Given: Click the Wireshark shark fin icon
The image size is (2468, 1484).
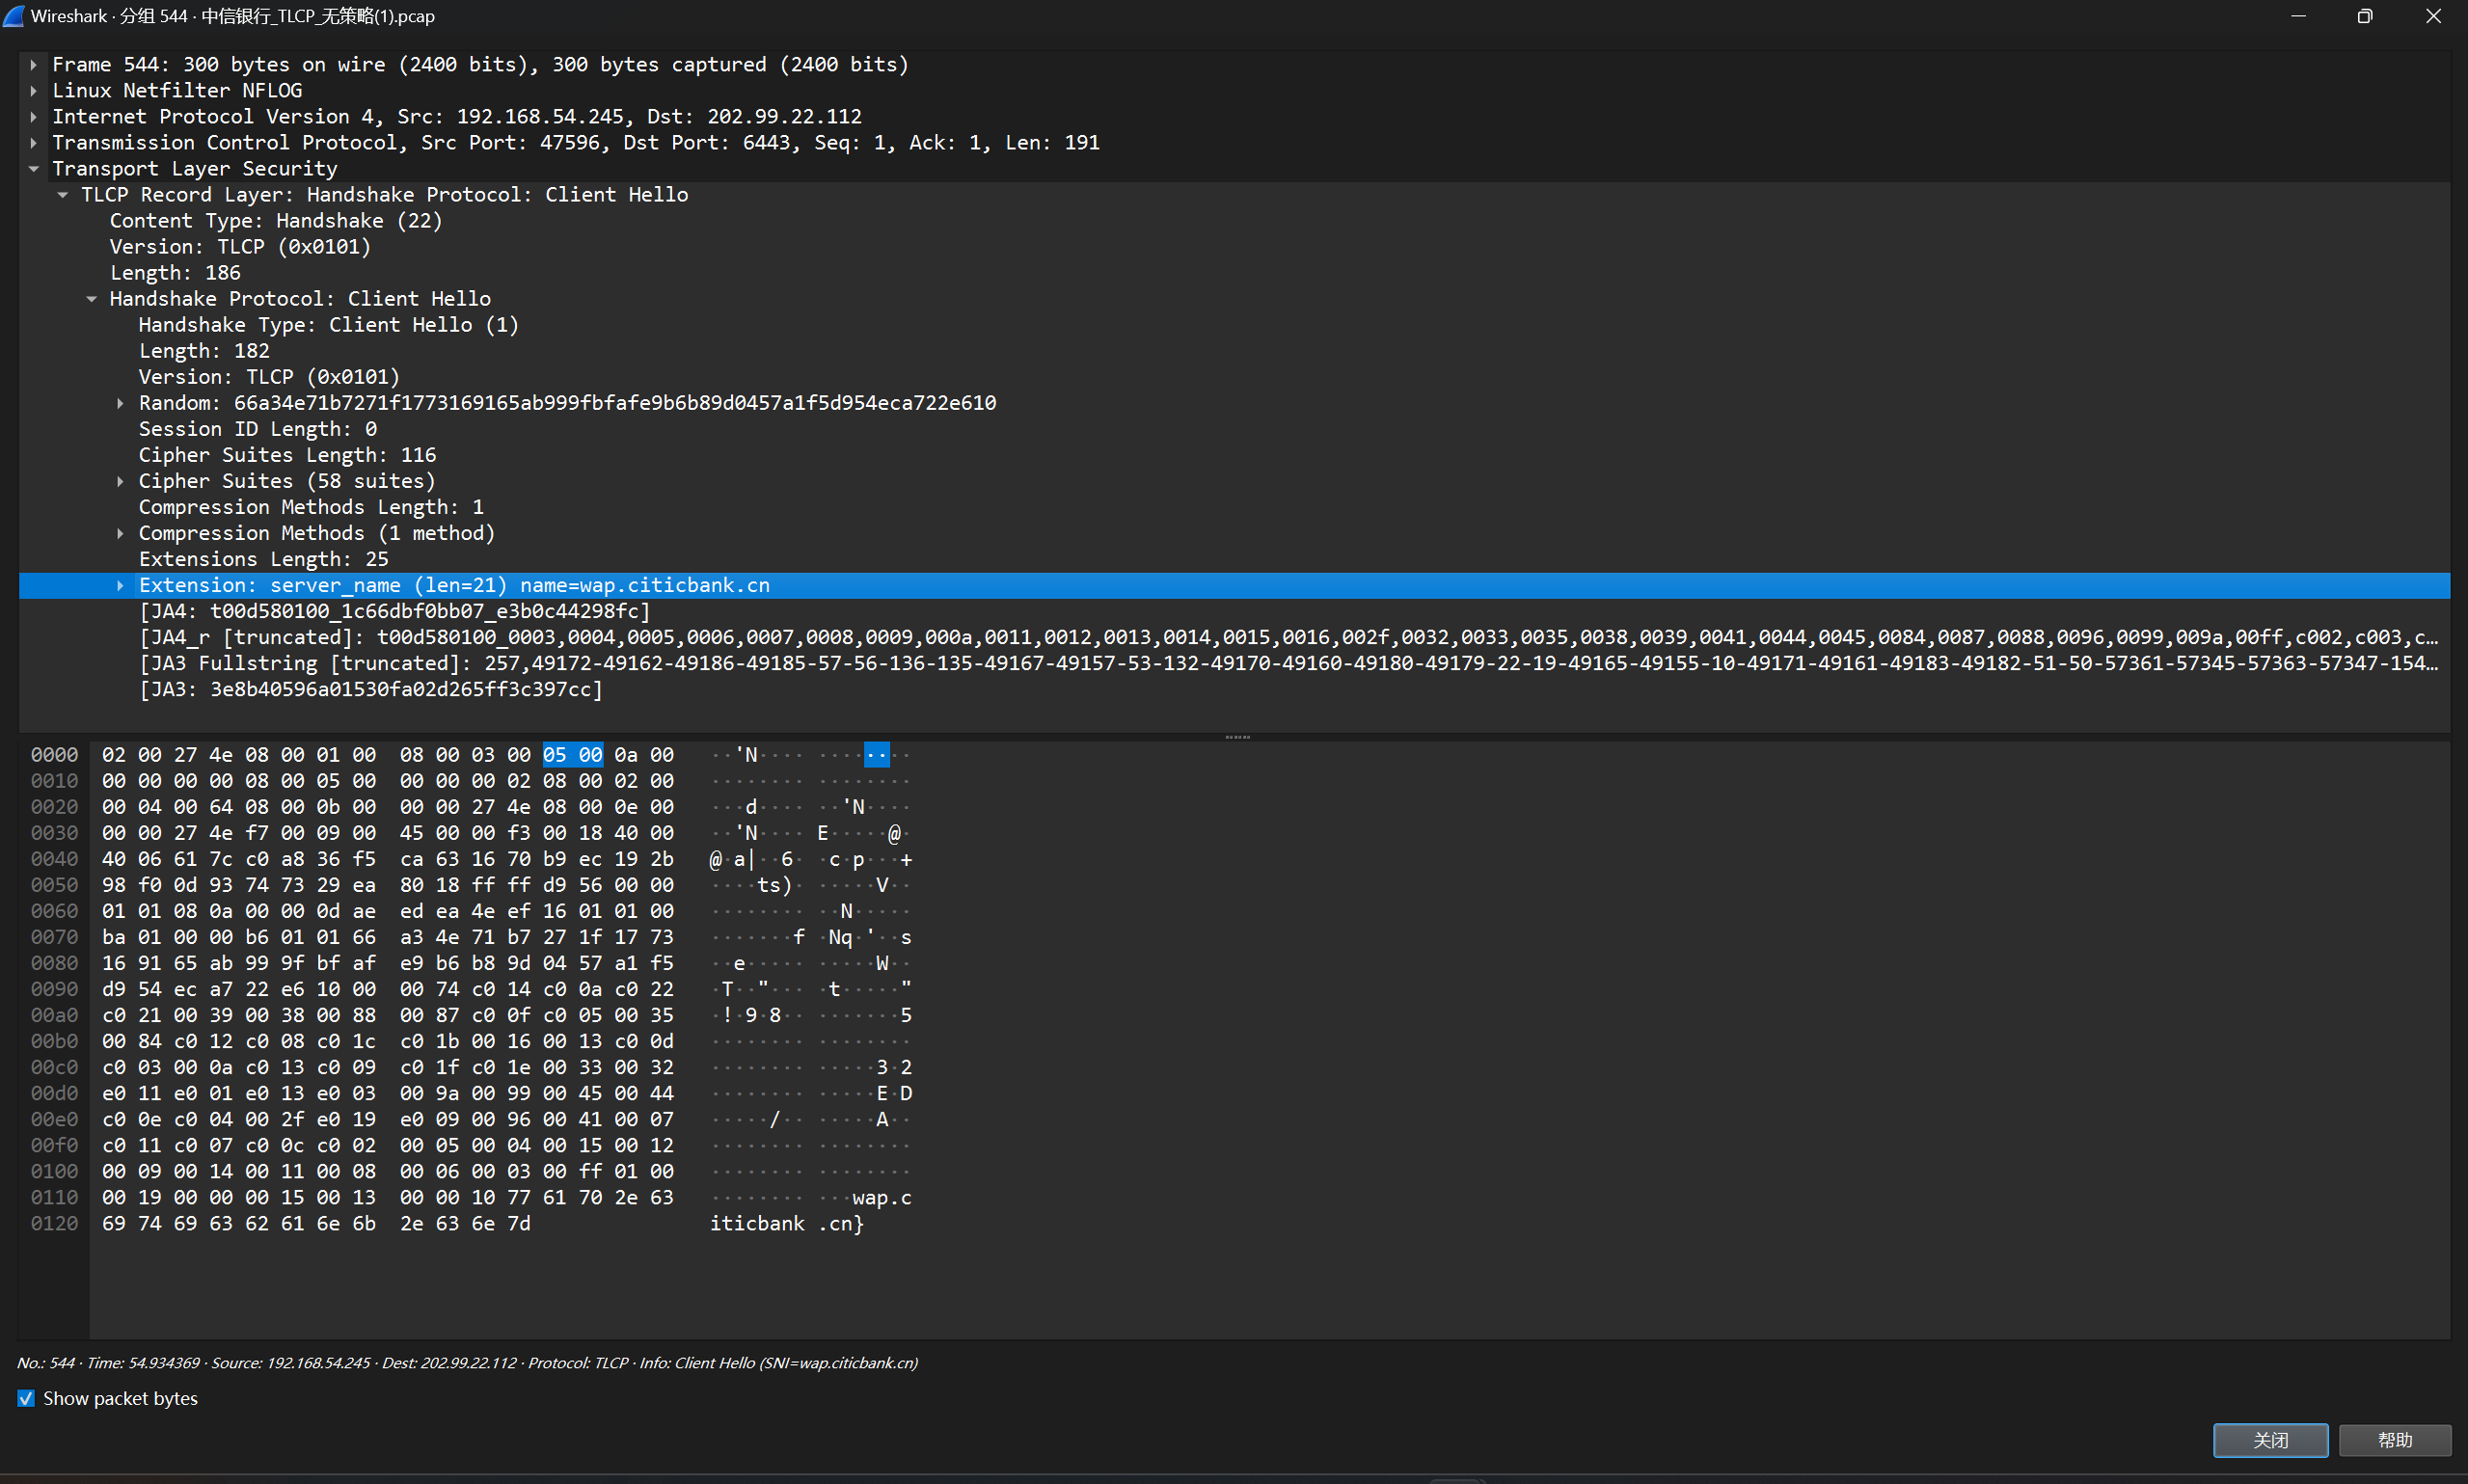Looking at the screenshot, I should tap(14, 16).
